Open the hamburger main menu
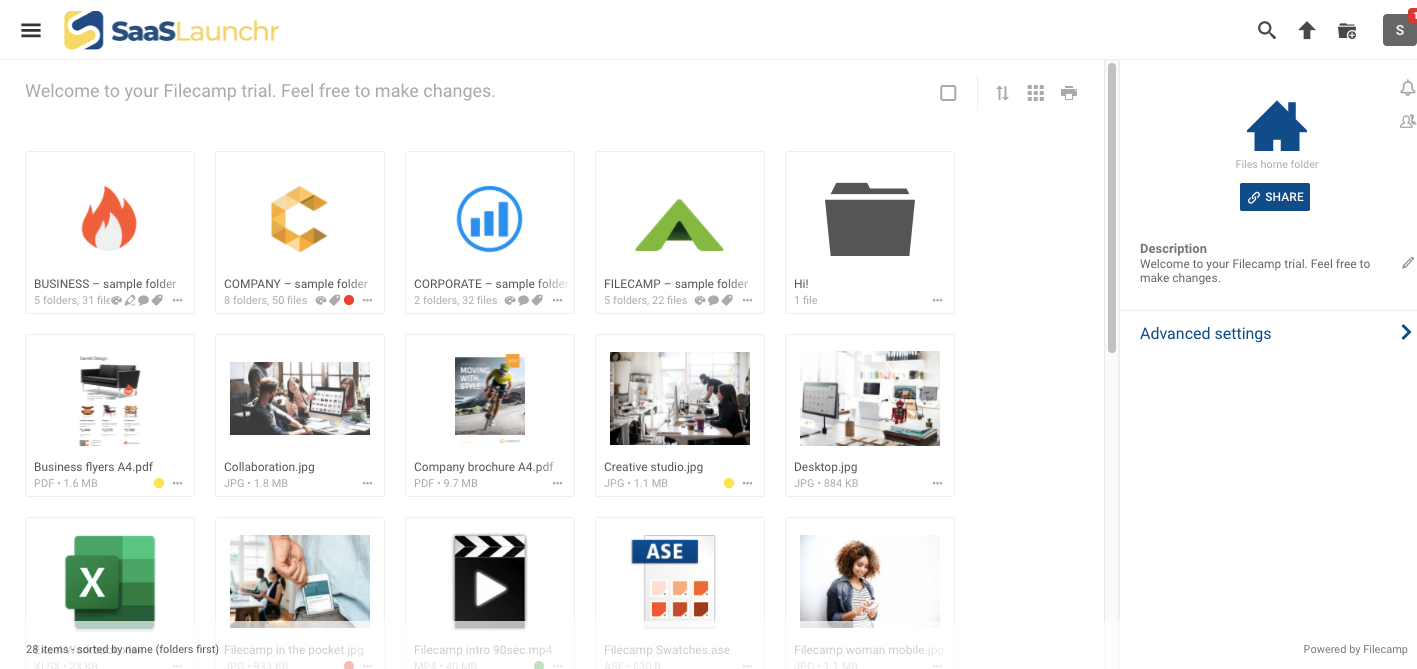 [x=31, y=30]
